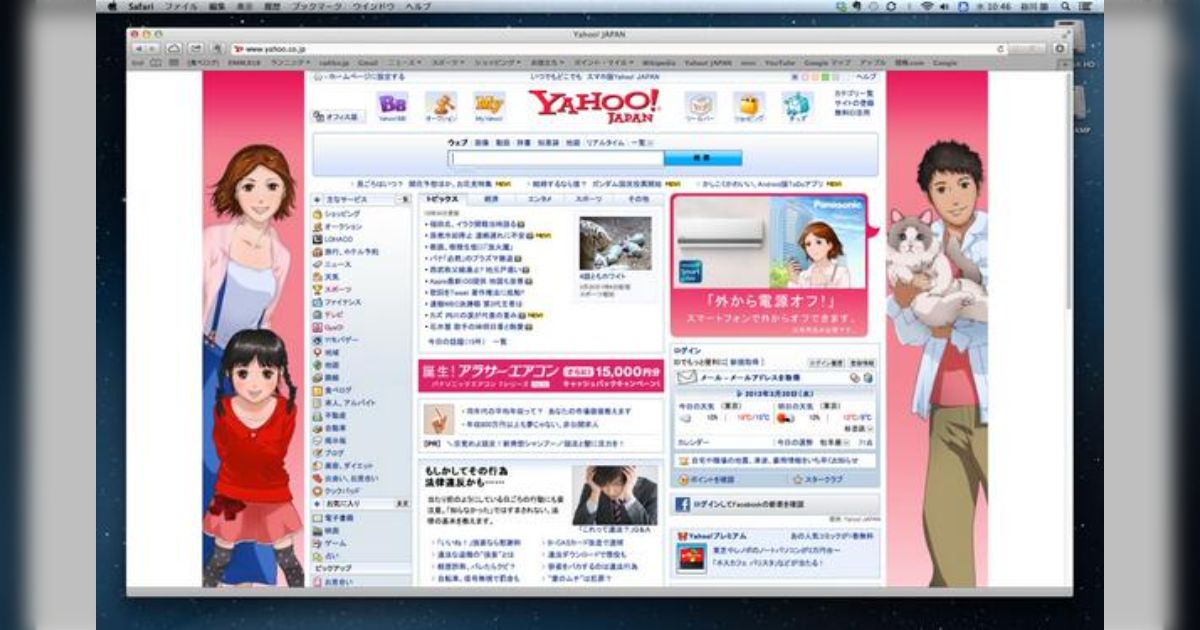
Task: Click the Toolbar icon right of logo
Action: 700,105
